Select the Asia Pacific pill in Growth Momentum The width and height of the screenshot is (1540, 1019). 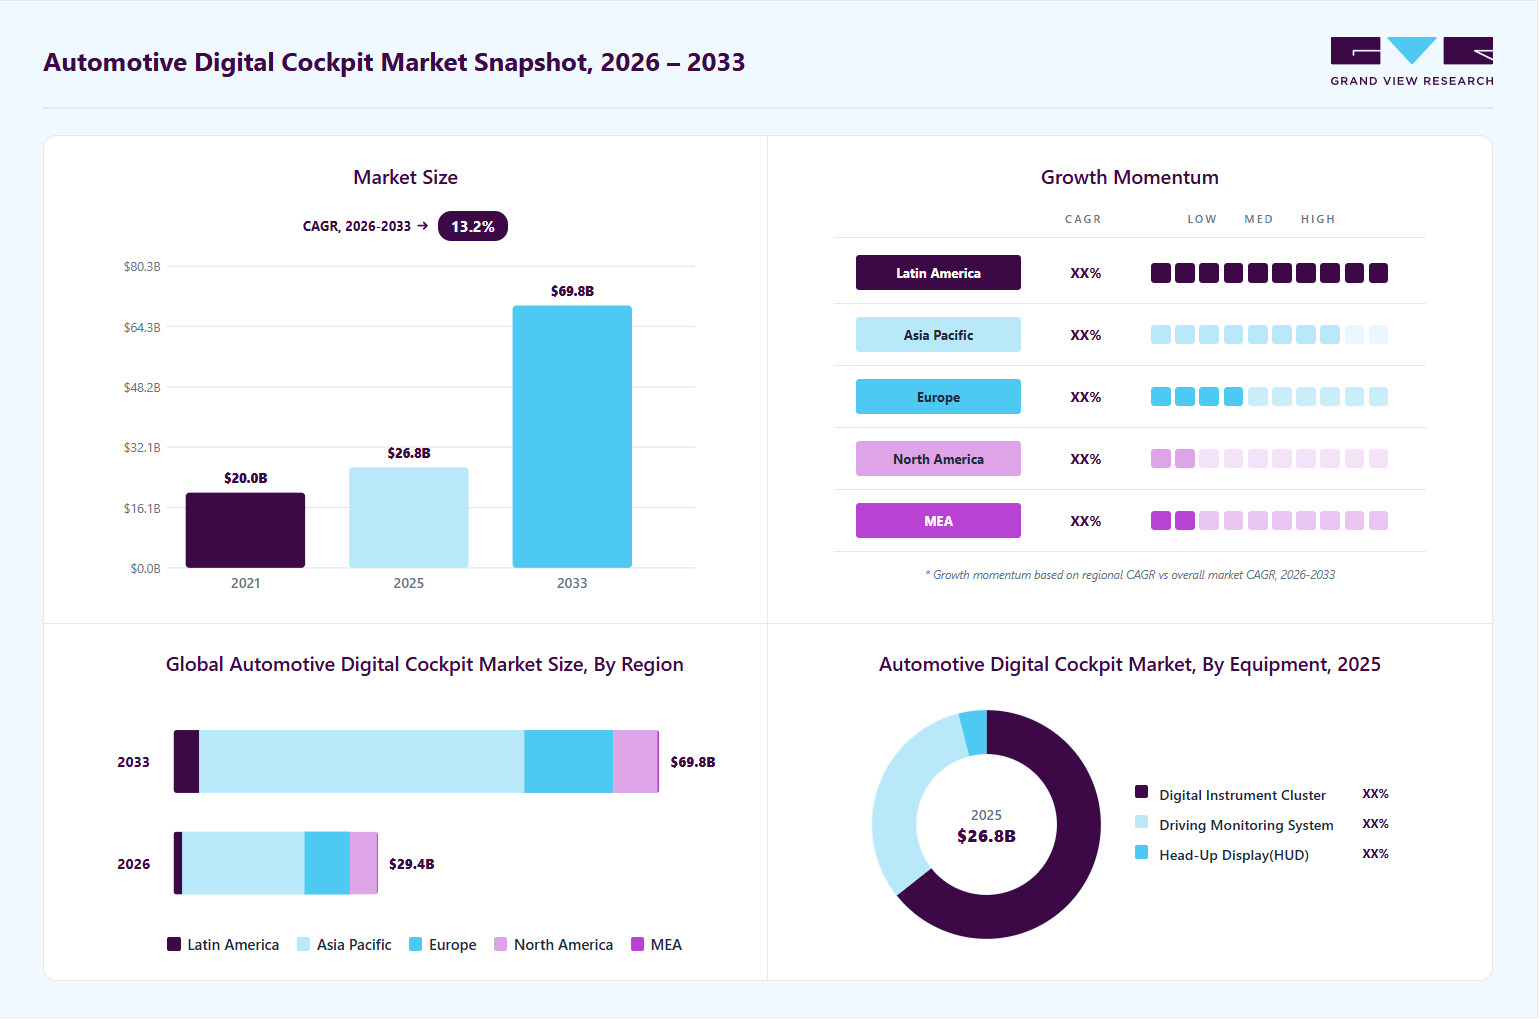[938, 335]
